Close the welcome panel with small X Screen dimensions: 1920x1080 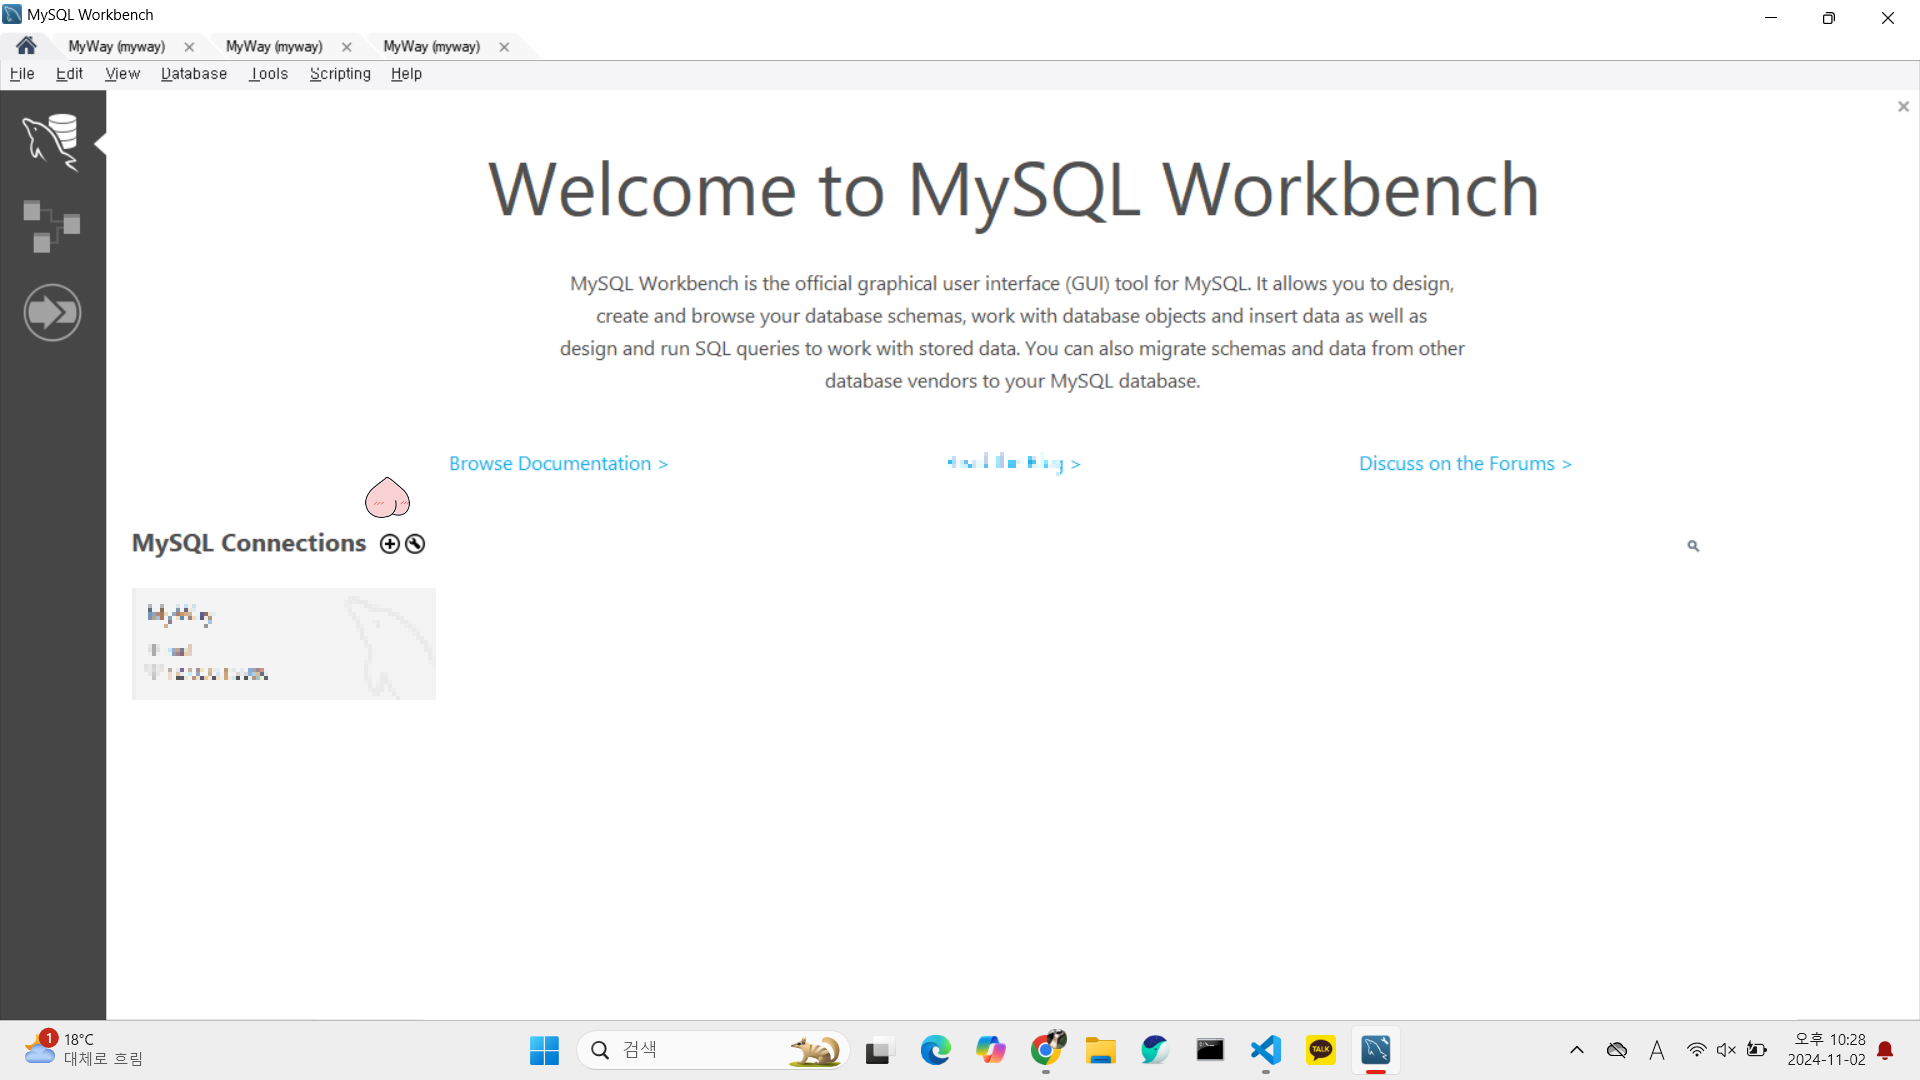1903,107
